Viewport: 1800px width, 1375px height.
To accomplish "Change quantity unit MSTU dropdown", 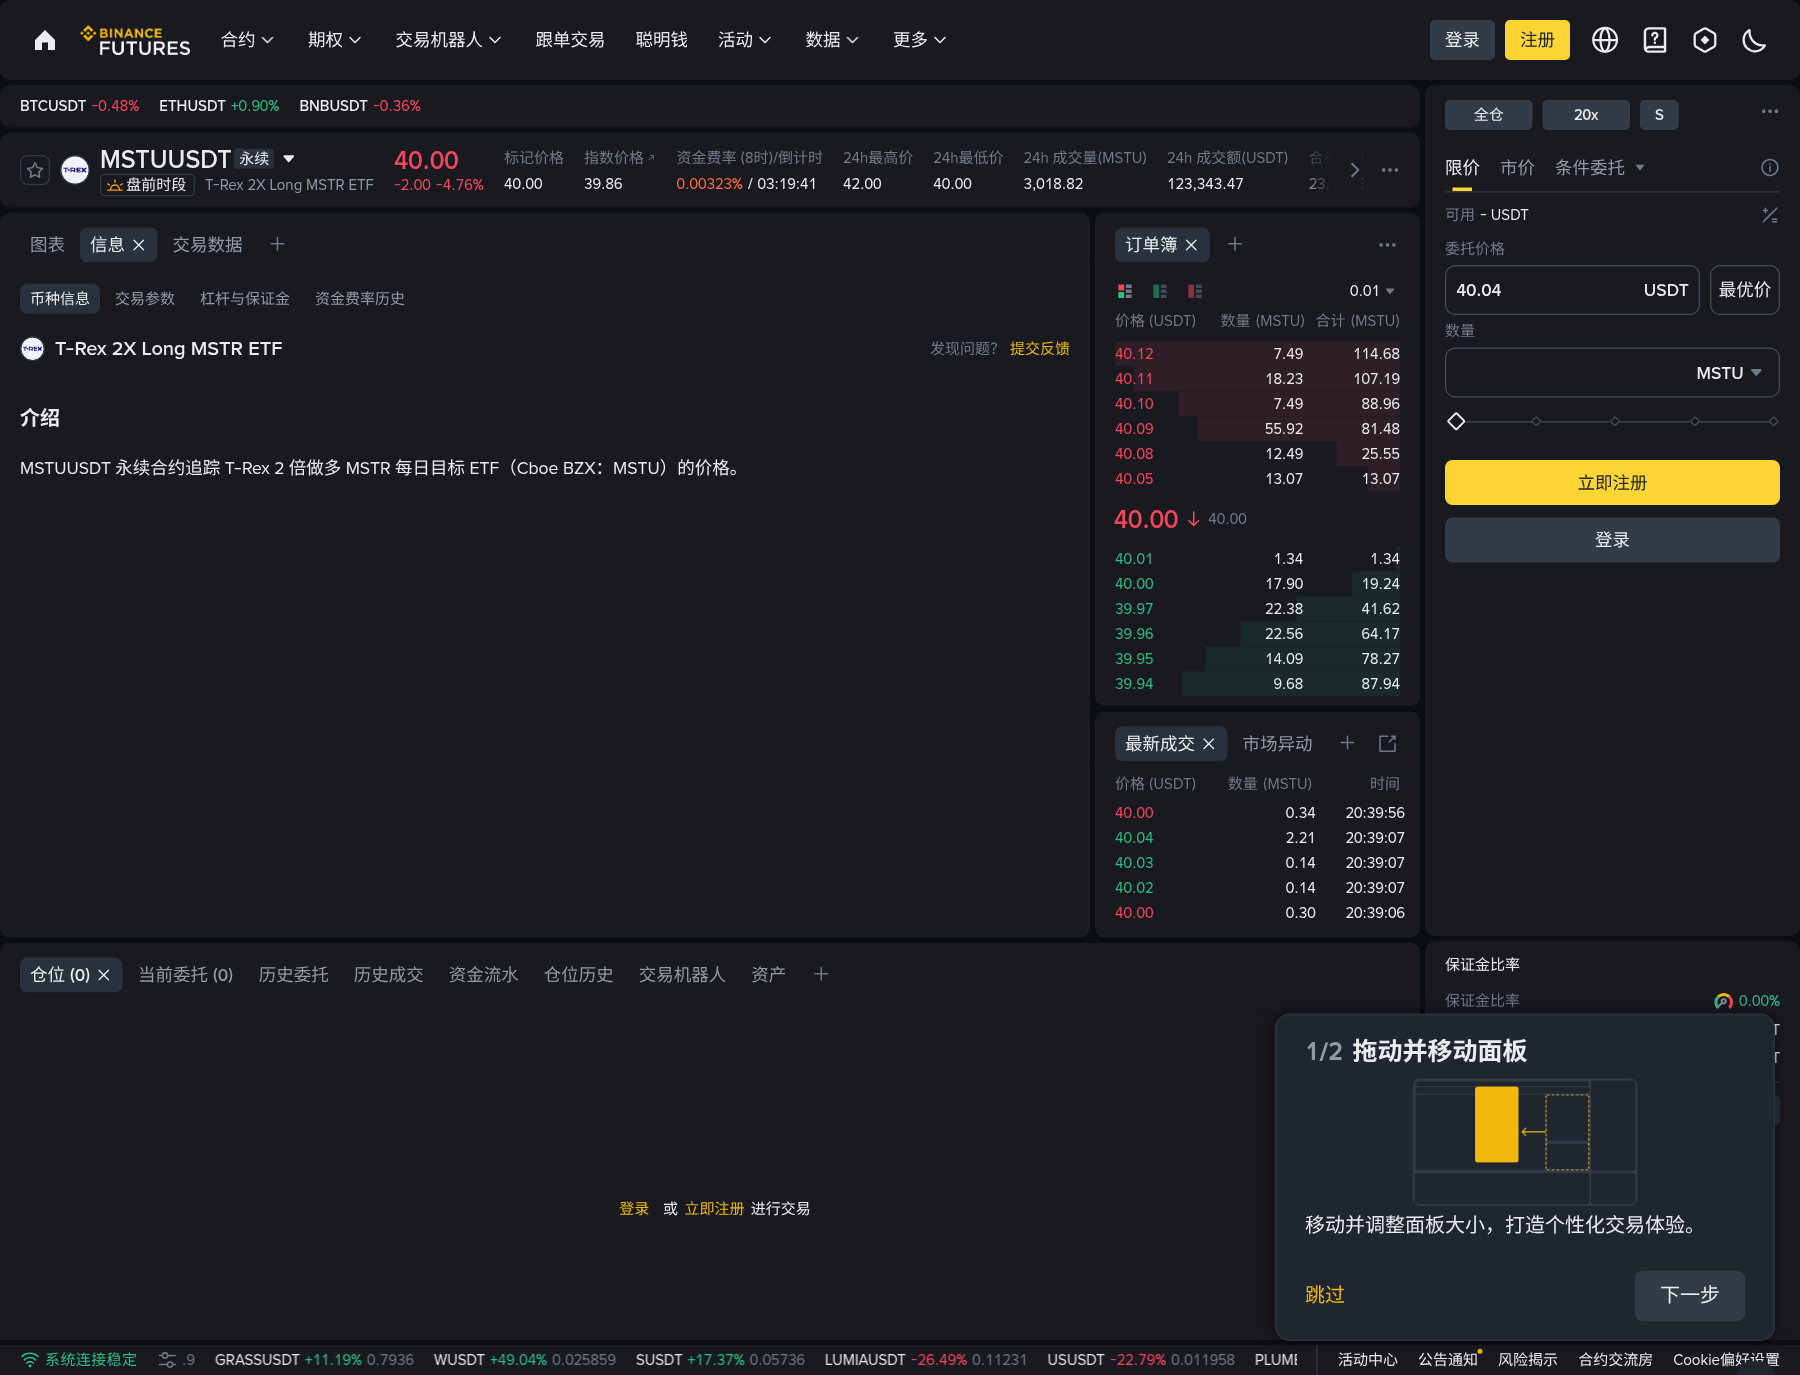I will point(1729,373).
